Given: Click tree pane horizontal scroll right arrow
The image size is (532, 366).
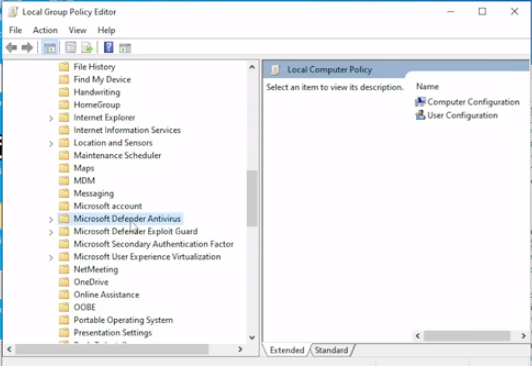Looking at the screenshot, I should [240, 349].
